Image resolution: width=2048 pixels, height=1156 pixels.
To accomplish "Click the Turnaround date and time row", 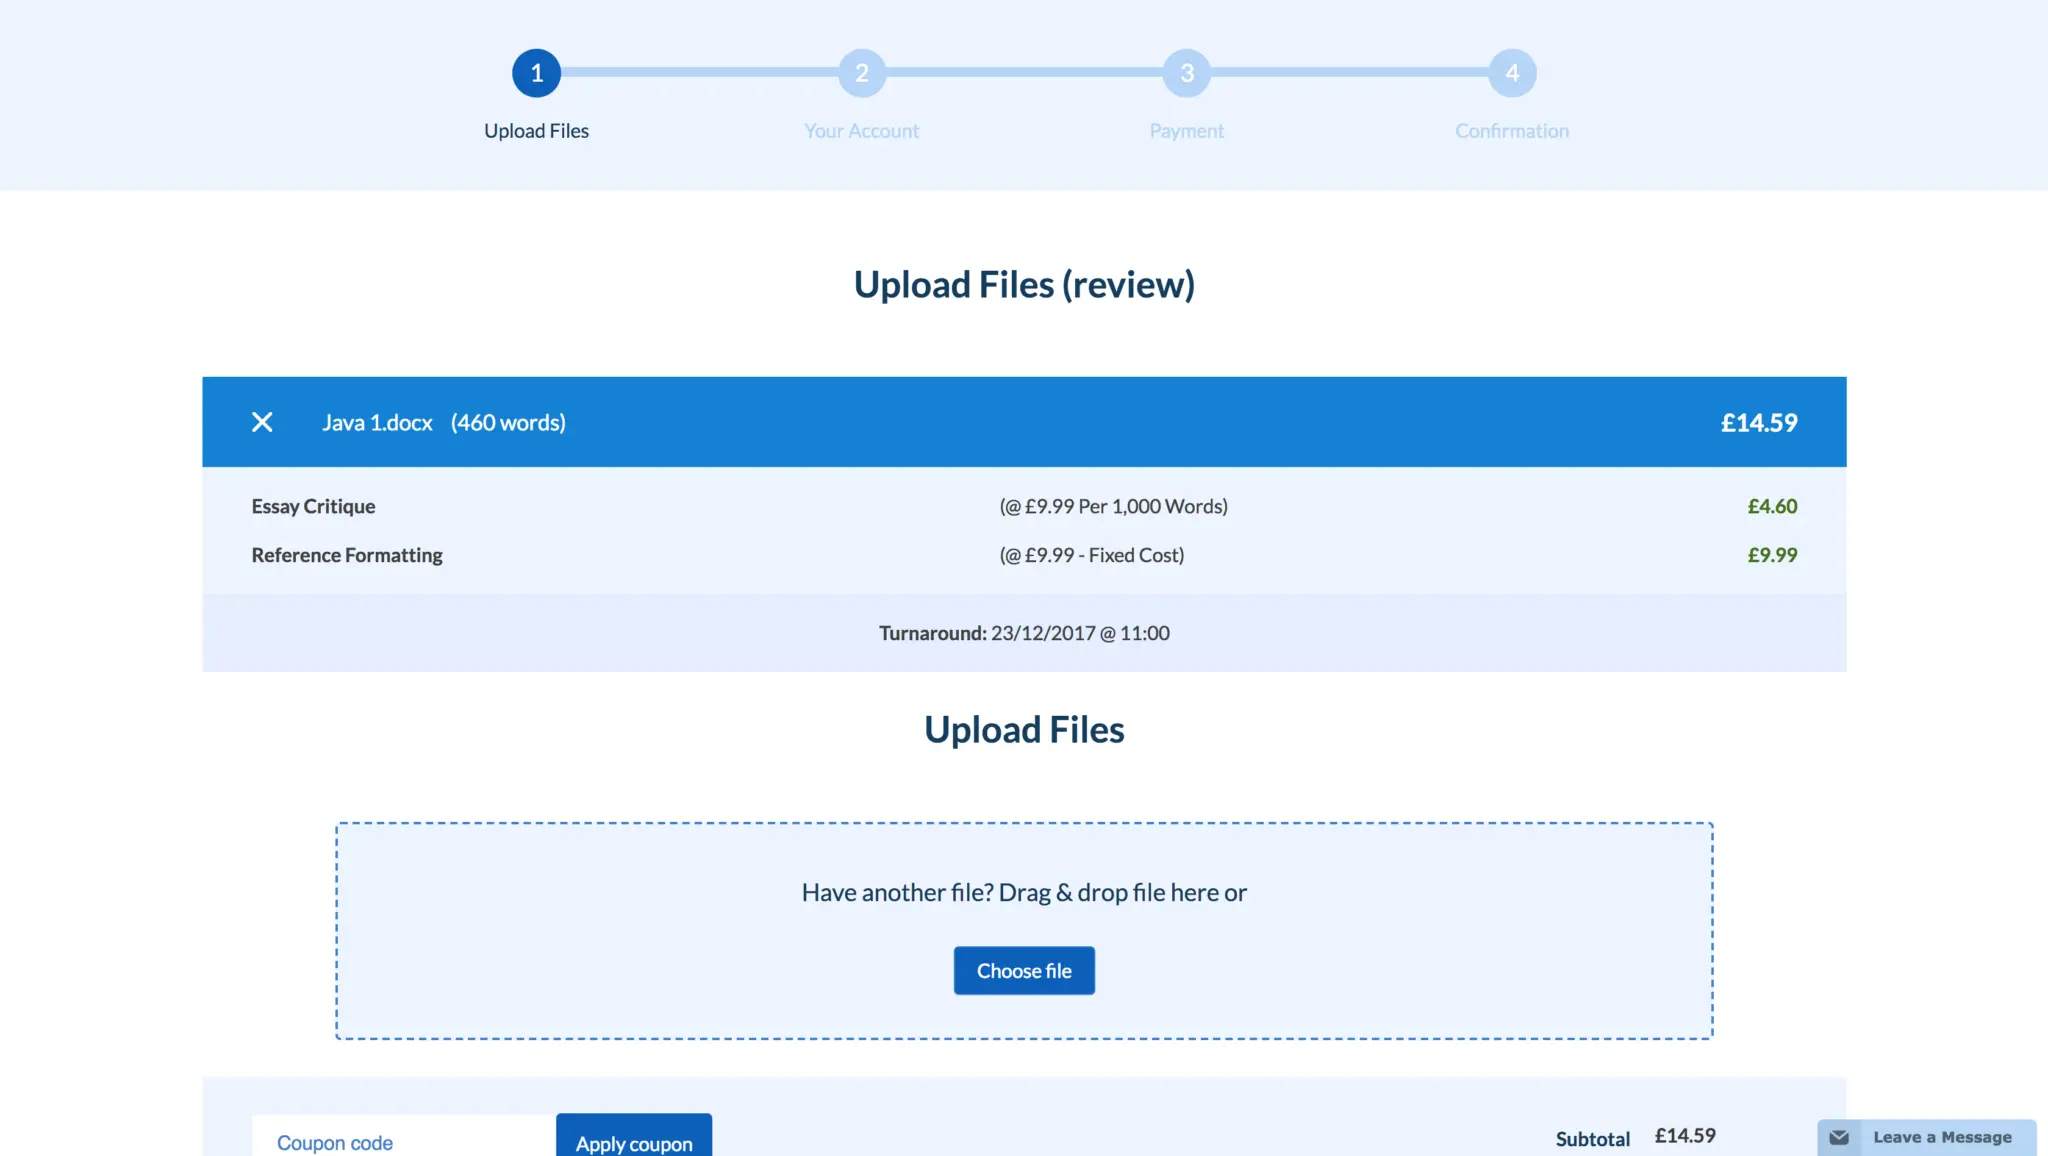I will tap(1024, 633).
